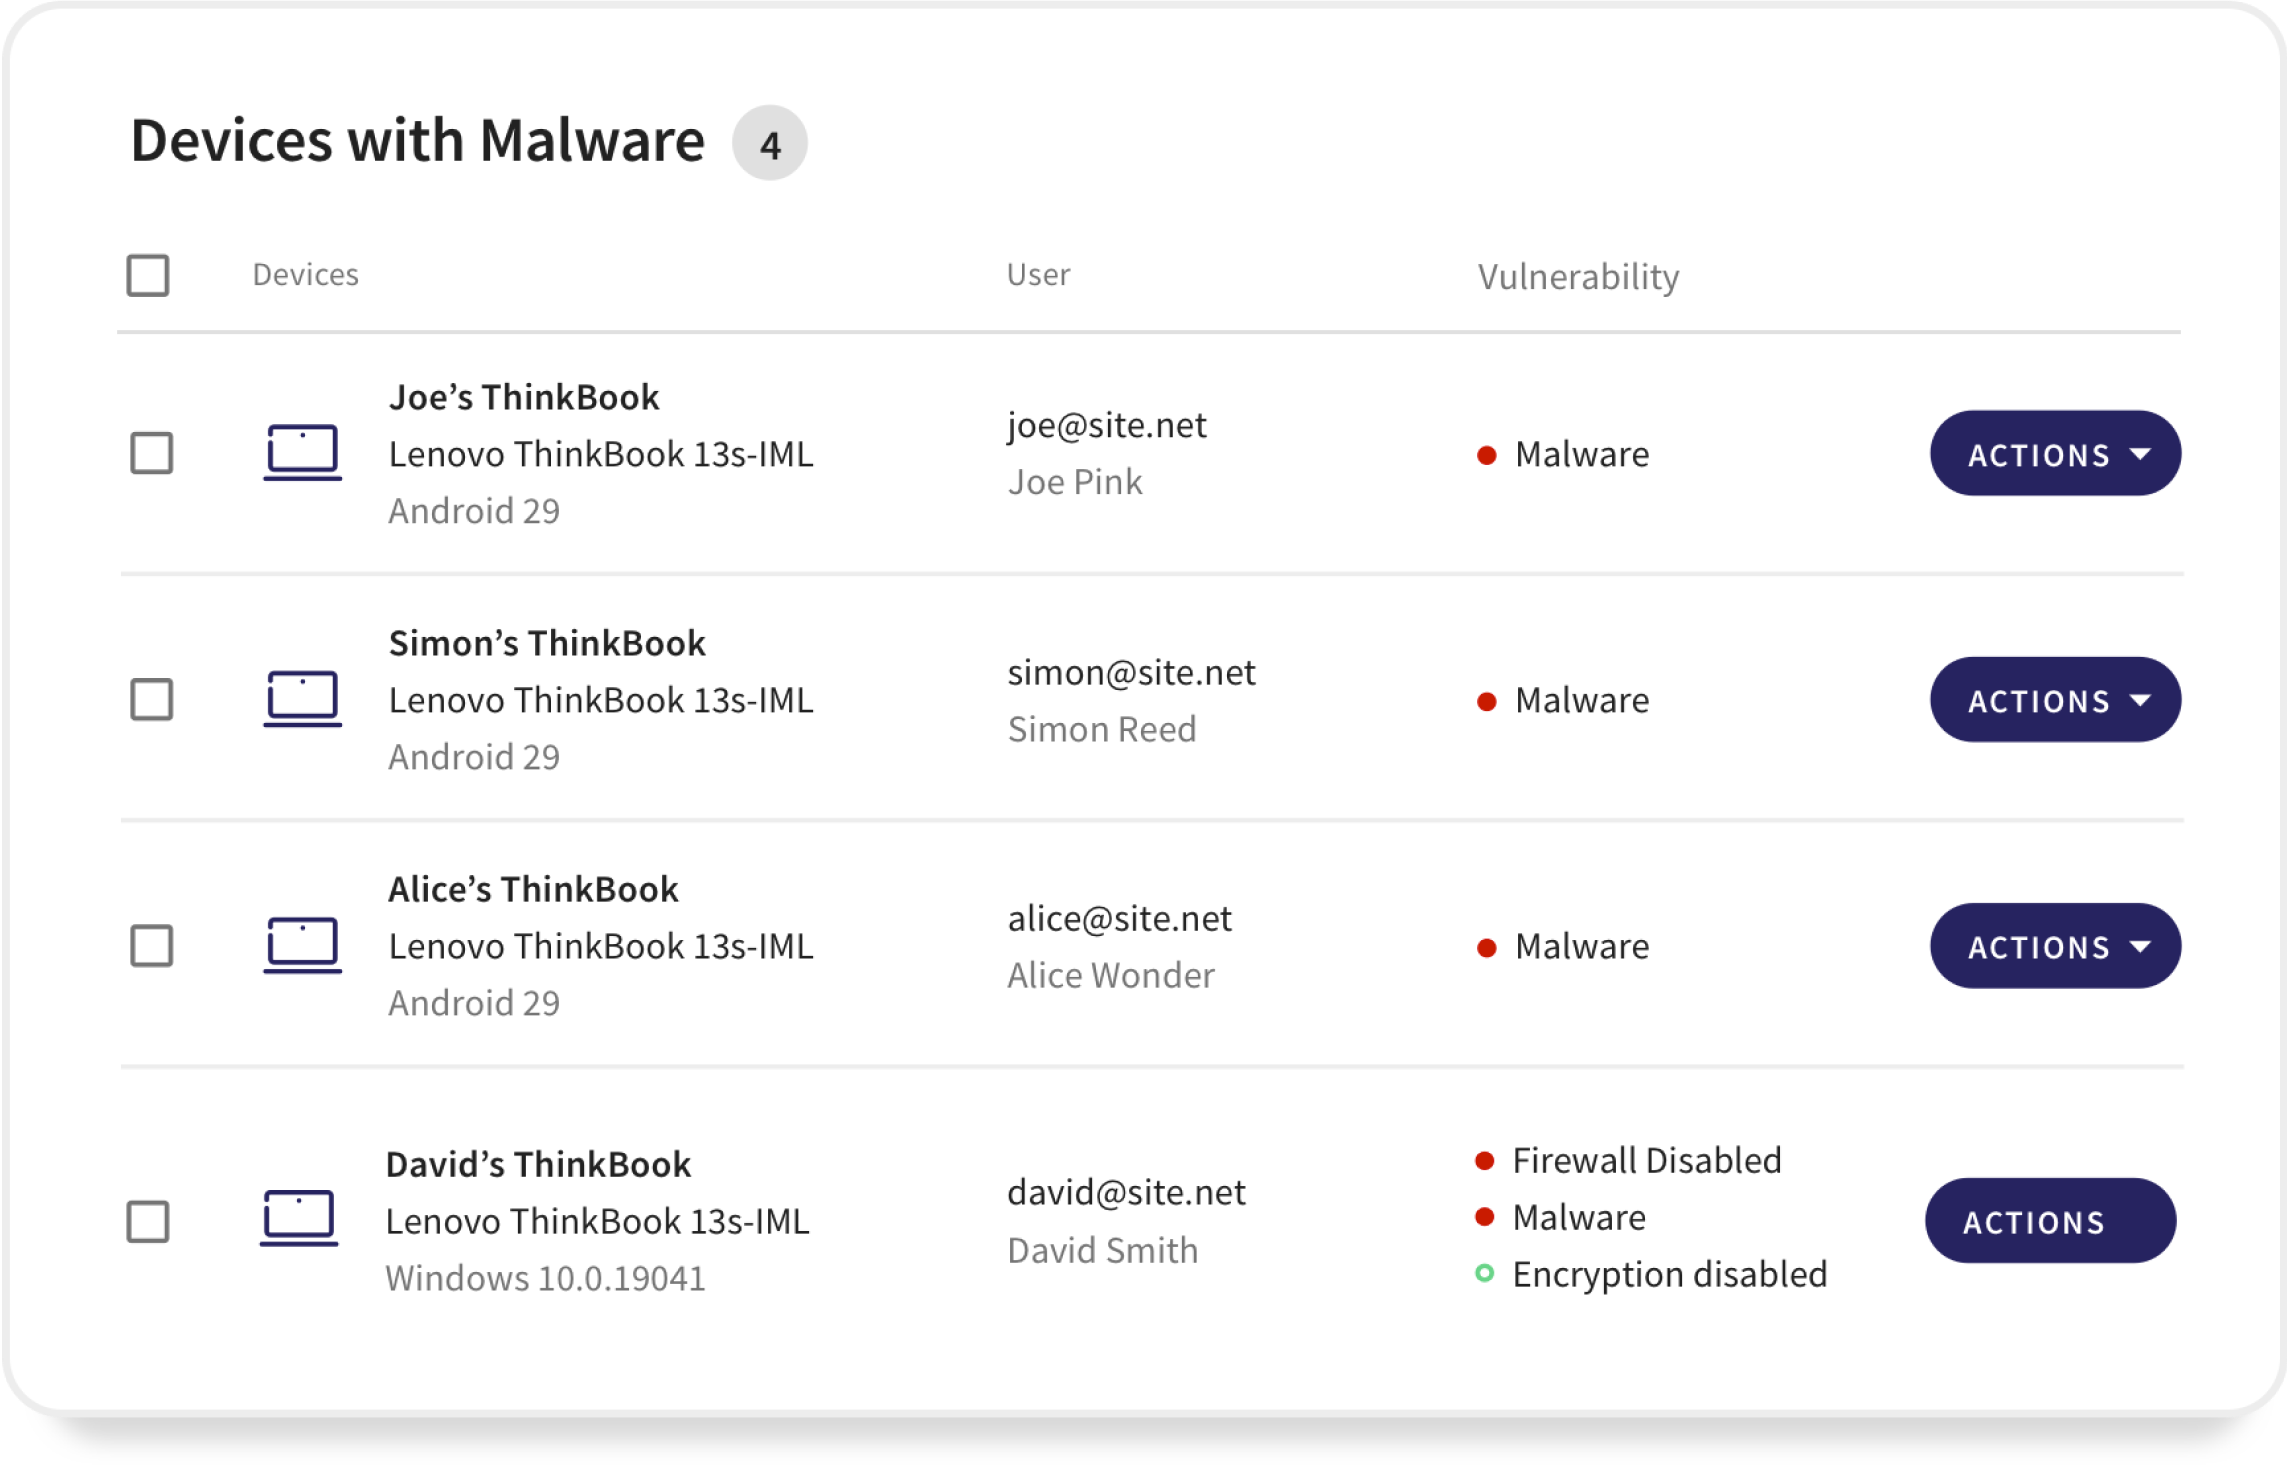Open the Actions dropdown for Joe's ThinkBook
The height and width of the screenshot is (1465, 2287).
tap(2054, 454)
